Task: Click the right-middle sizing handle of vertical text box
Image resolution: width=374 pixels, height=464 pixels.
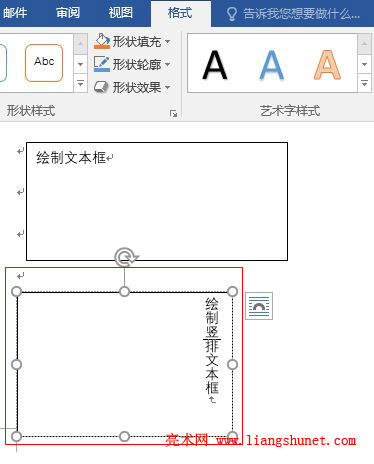Action: 232,364
